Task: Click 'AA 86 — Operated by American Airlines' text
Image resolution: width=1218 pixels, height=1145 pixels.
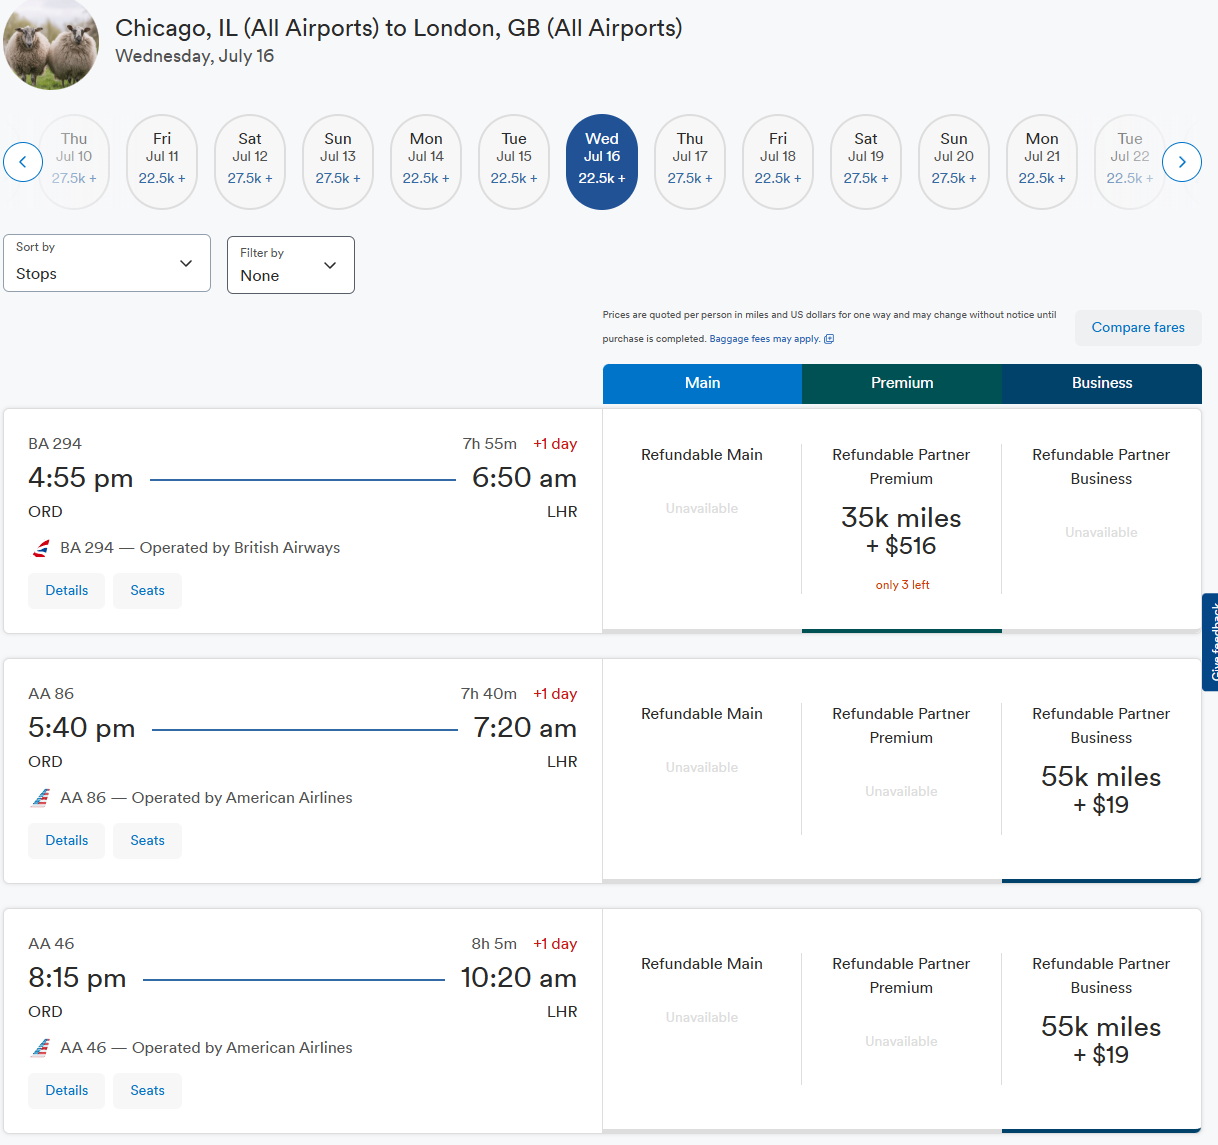Action: 206,798
